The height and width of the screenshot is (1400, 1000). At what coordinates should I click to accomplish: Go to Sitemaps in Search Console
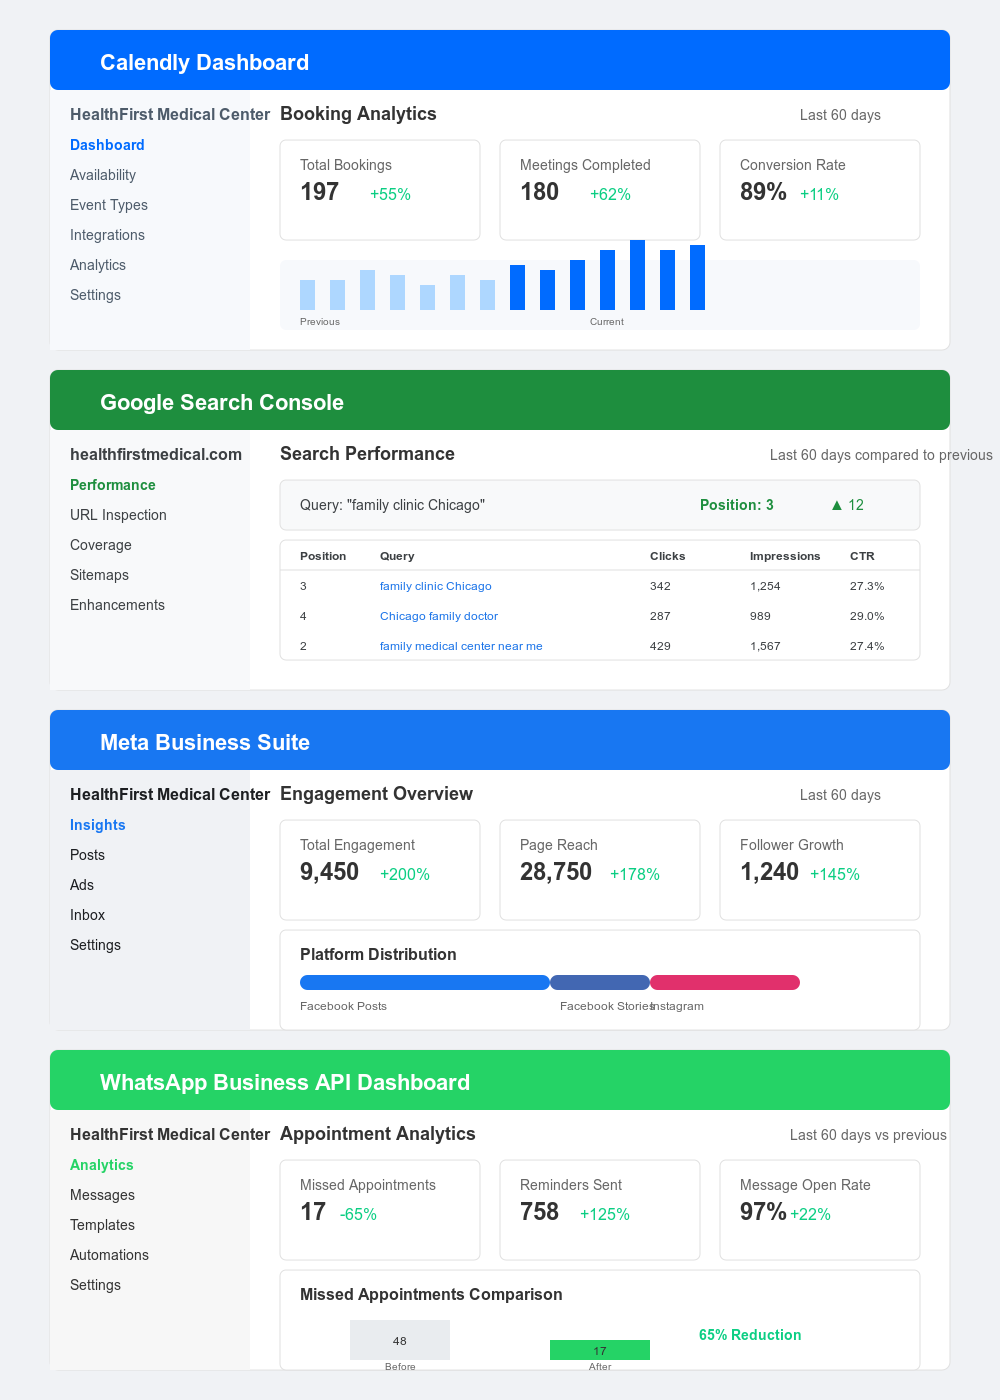coord(99,575)
